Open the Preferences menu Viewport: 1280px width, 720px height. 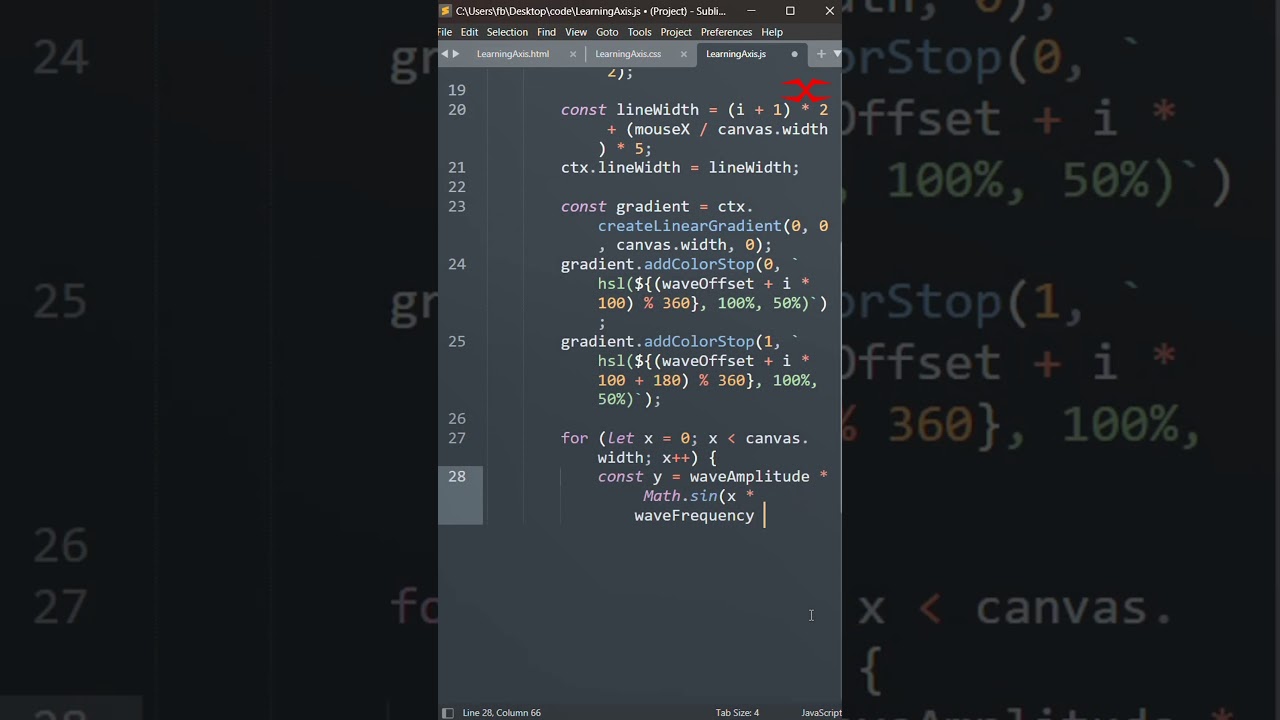click(727, 32)
